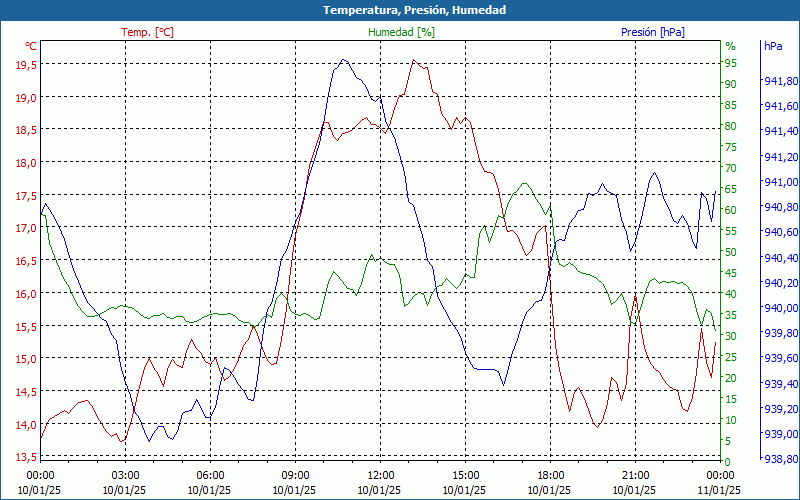Viewport: 800px width, 500px height.
Task: Choose the 940,80 pressure axis value
Action: coord(781,207)
